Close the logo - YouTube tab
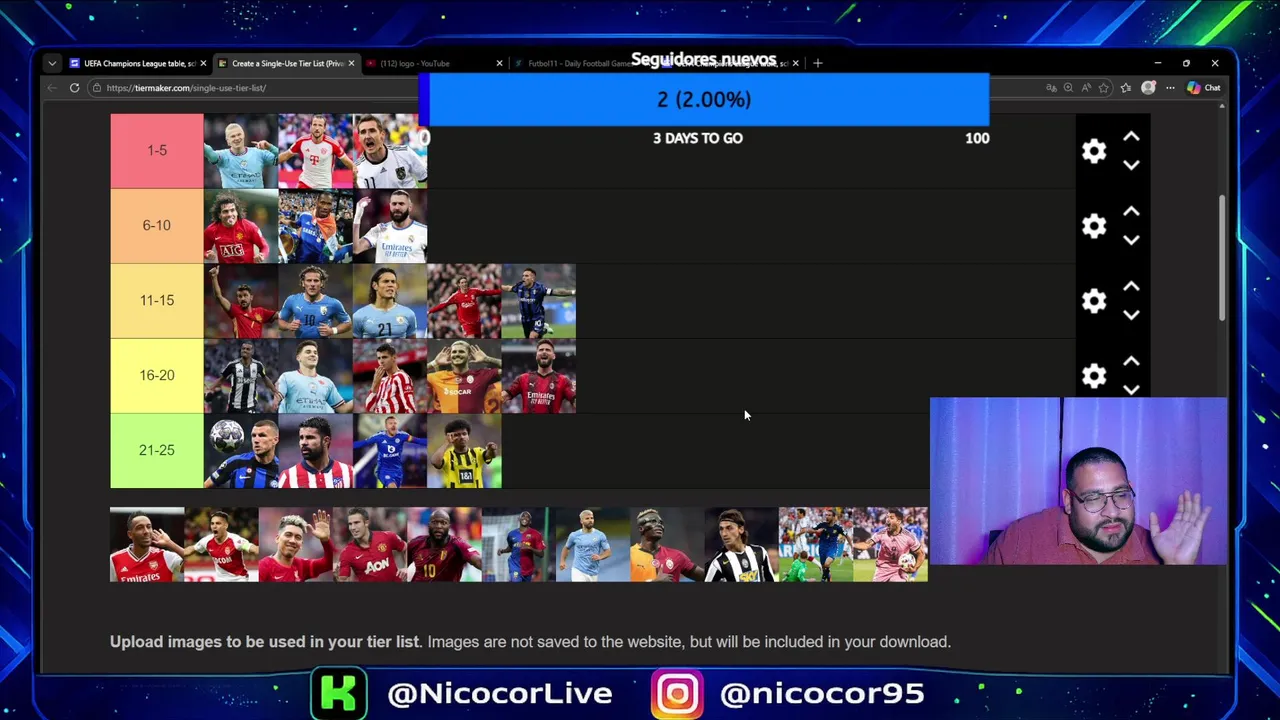 tap(499, 63)
